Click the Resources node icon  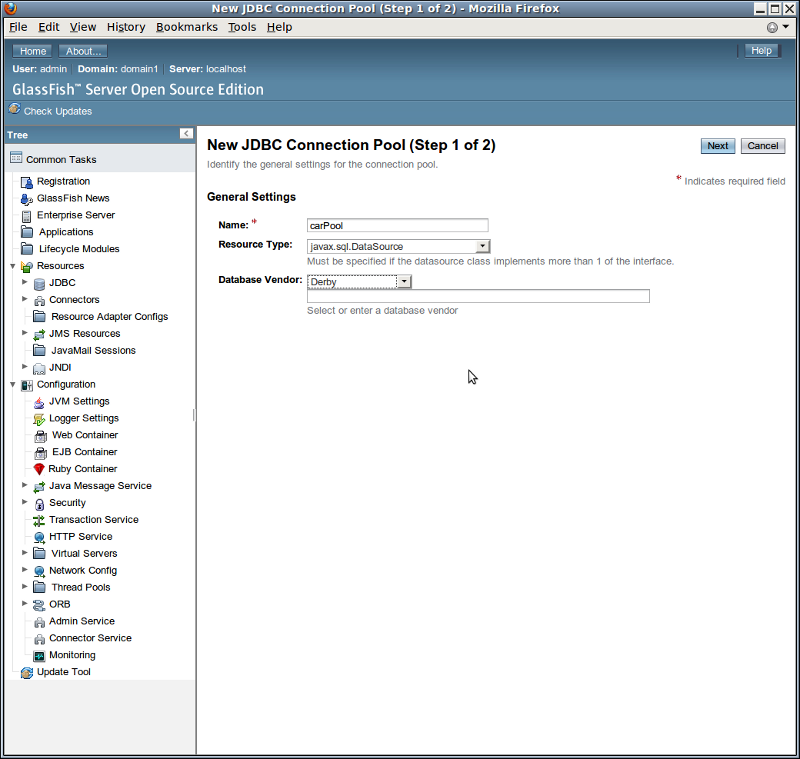(27, 266)
